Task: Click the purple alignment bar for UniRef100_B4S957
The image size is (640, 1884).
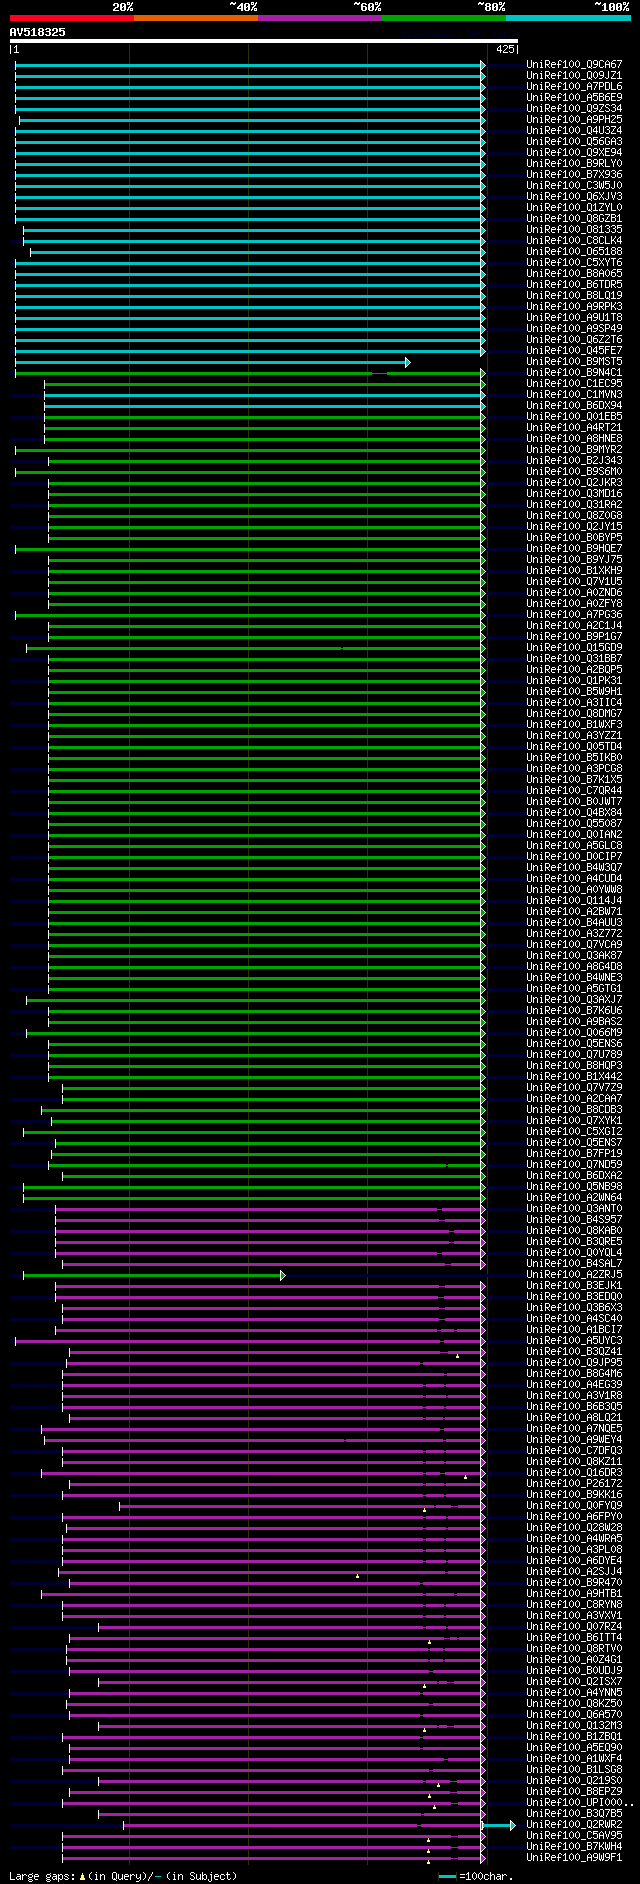Action: coord(270,1220)
